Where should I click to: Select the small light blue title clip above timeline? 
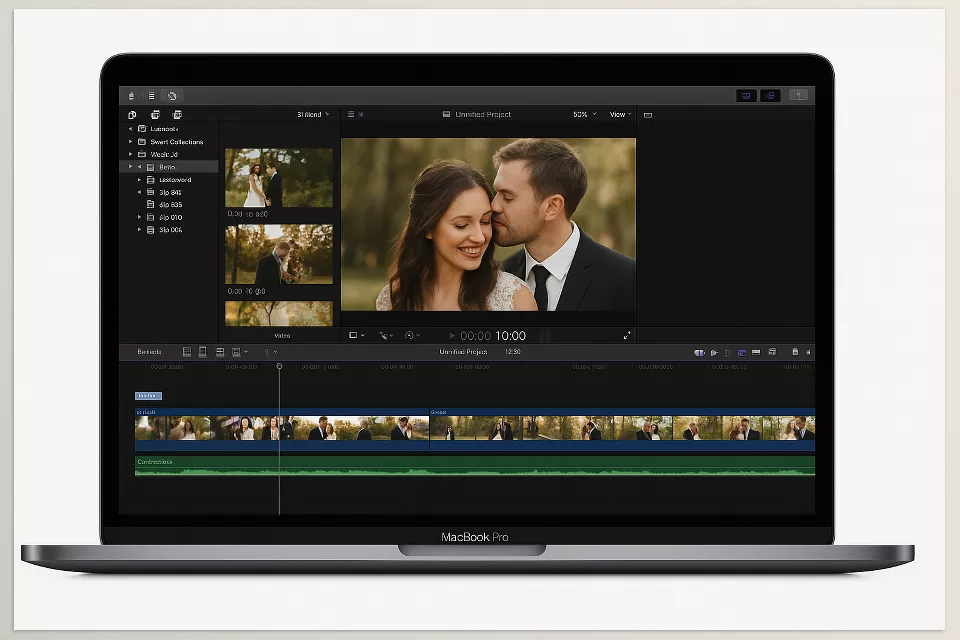click(148, 396)
